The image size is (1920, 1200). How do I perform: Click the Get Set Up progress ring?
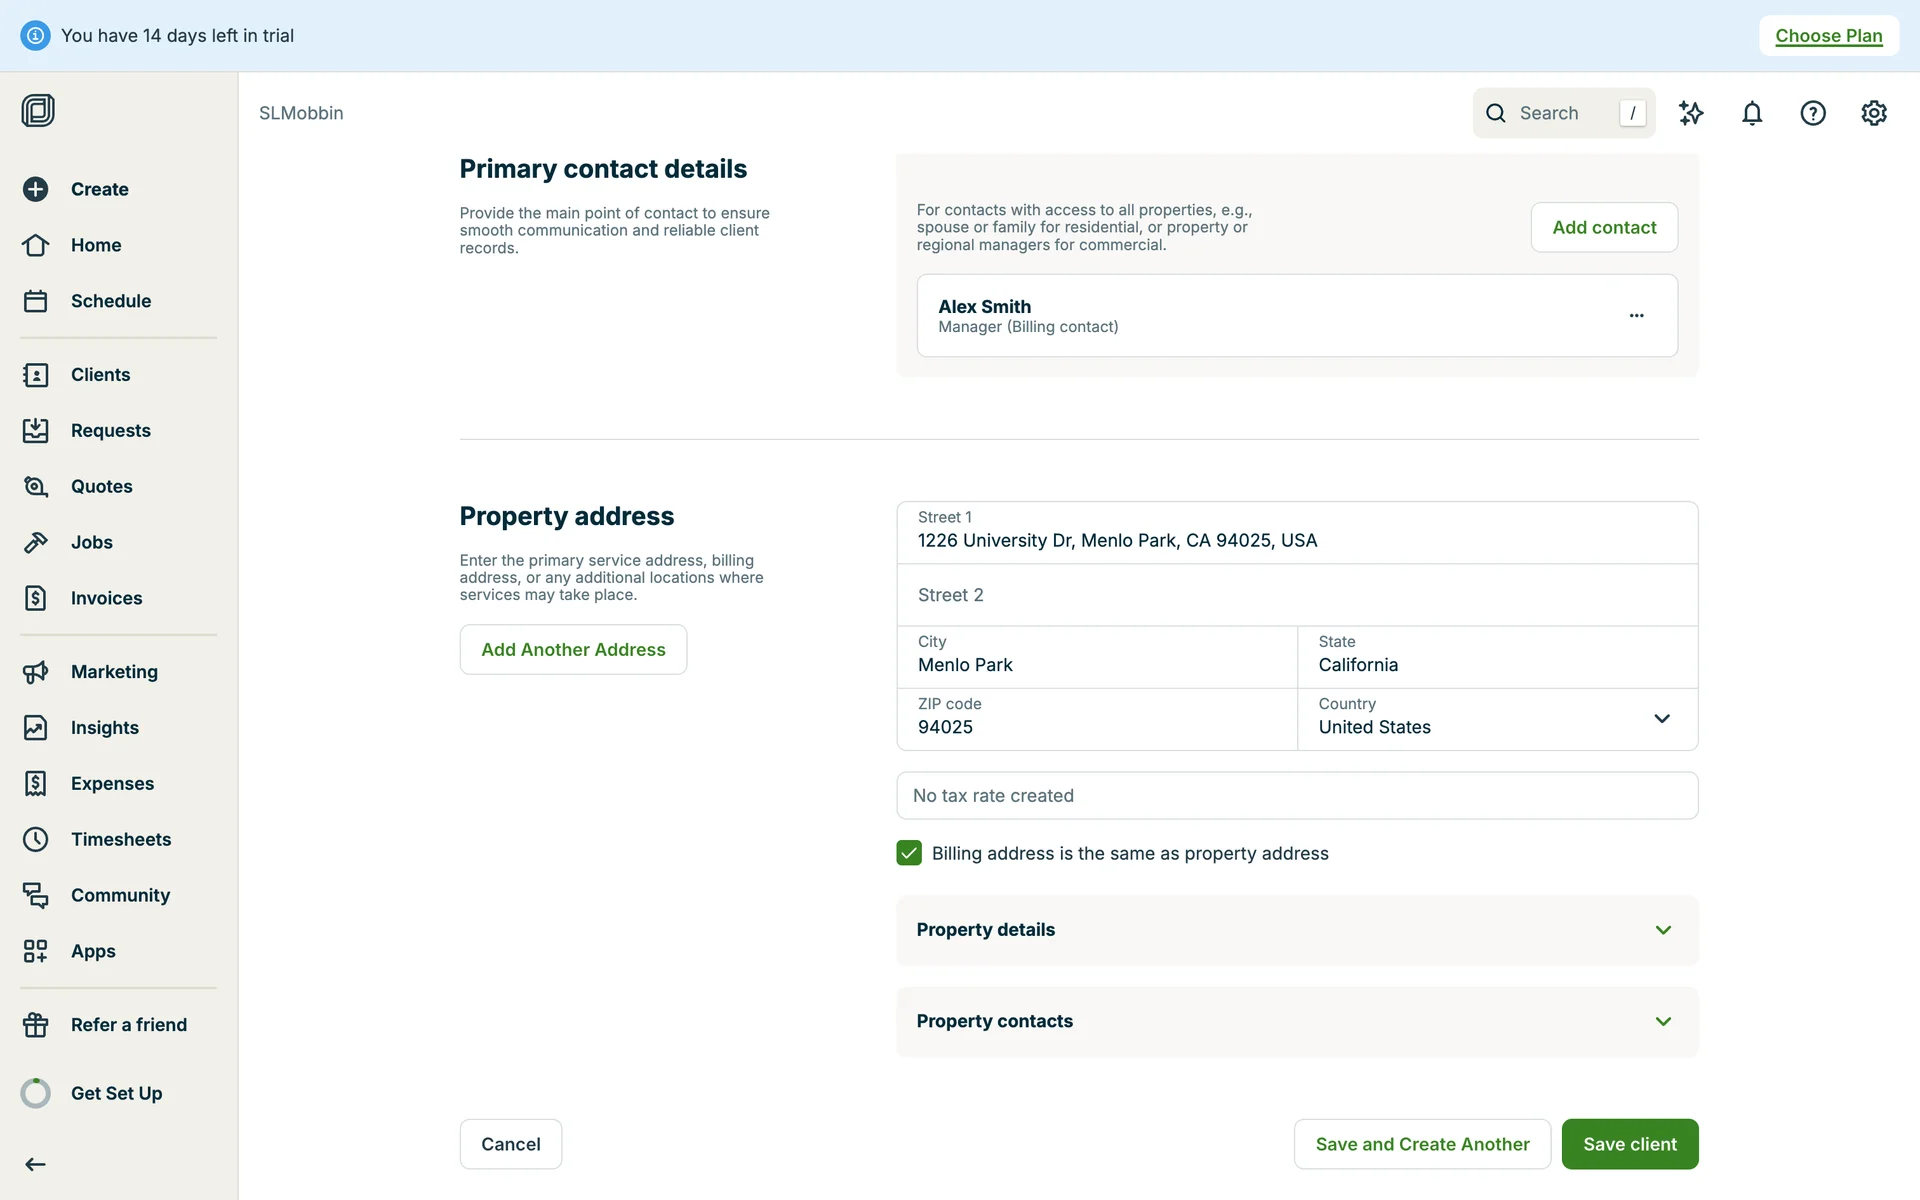pos(36,1093)
